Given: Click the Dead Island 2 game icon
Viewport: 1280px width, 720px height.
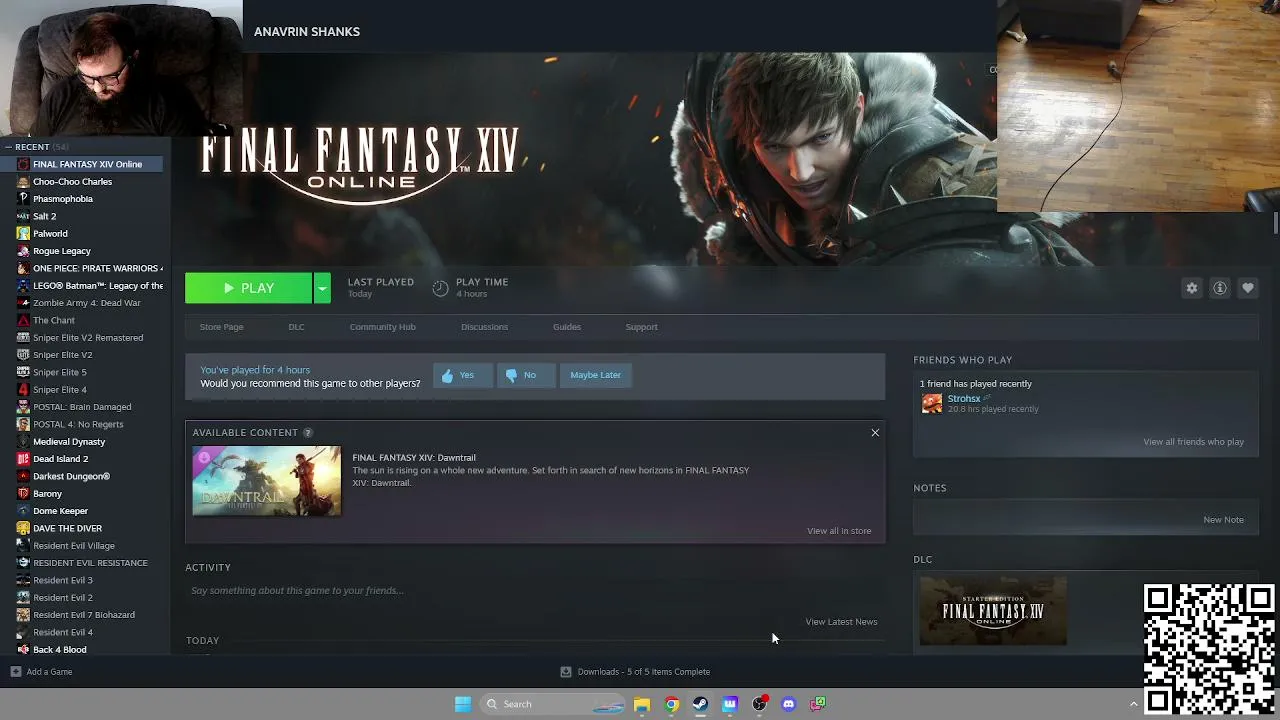Looking at the screenshot, I should (23, 459).
